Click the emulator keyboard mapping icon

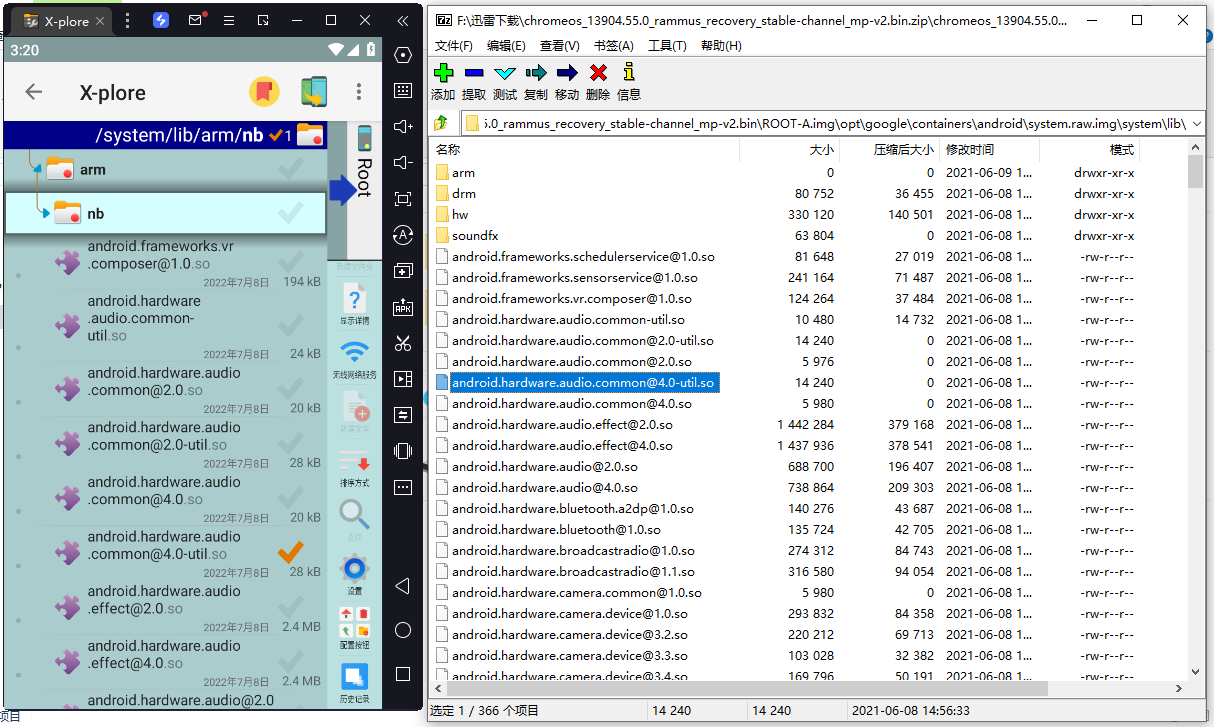(x=403, y=90)
